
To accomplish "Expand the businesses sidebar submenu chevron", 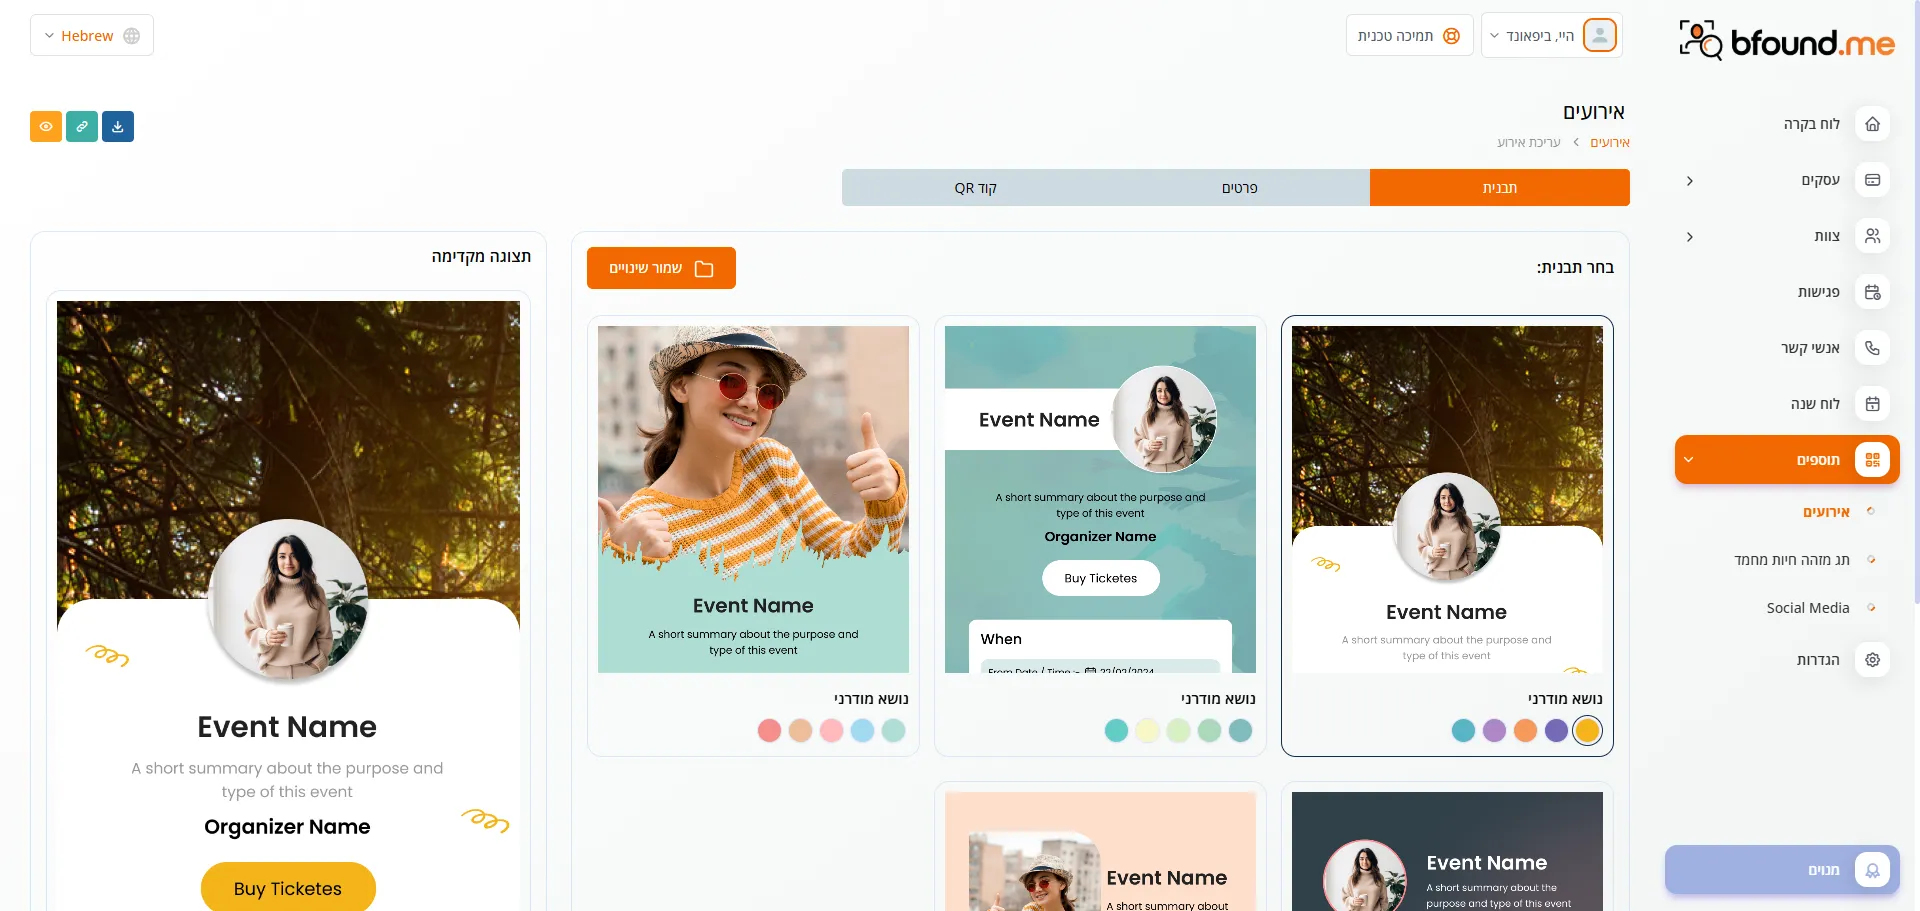I will [1690, 181].
